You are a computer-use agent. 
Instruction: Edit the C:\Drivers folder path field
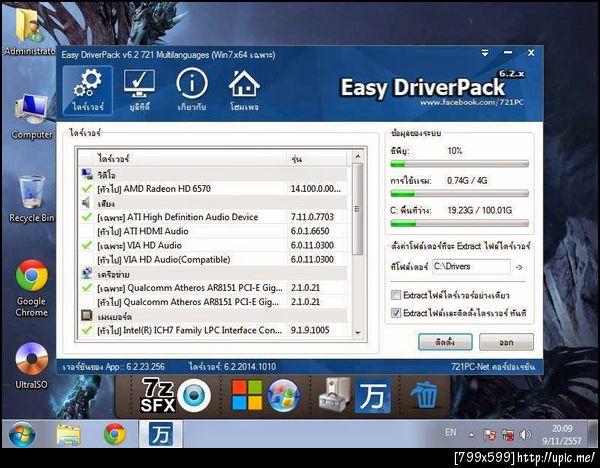click(x=471, y=266)
